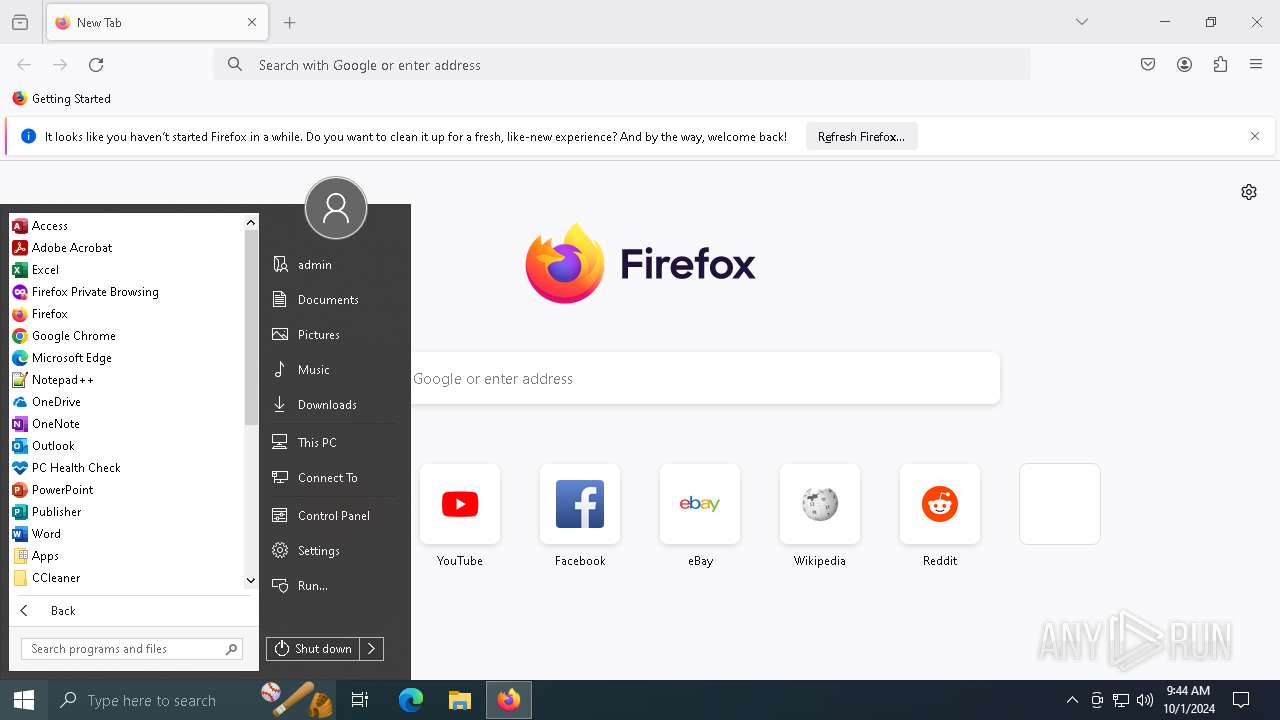This screenshot has width=1280, height=720.
Task: Open Documents from the Start menu
Action: click(x=334, y=300)
